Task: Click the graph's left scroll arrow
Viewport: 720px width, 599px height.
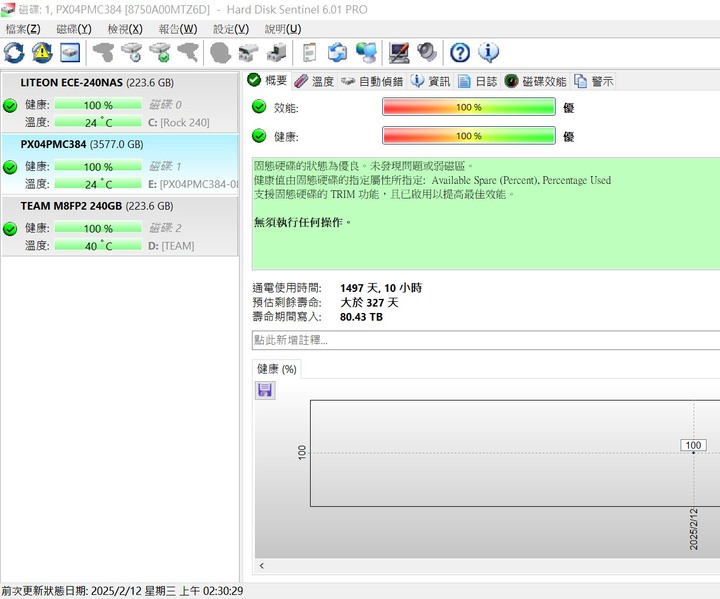Action: [x=262, y=565]
